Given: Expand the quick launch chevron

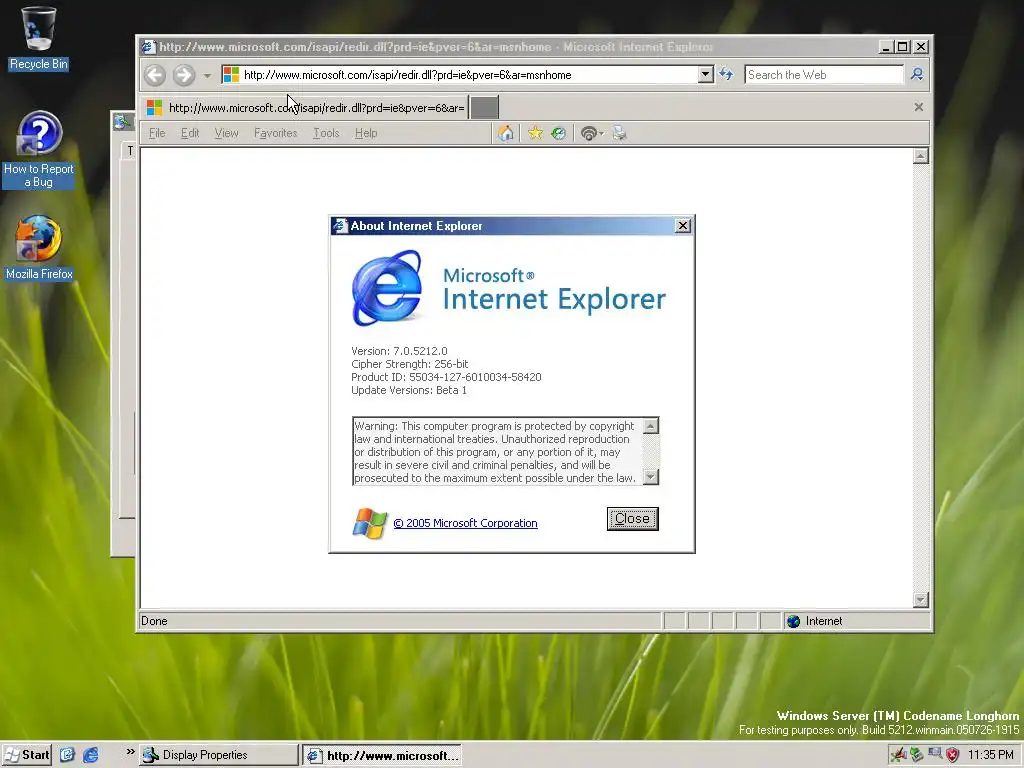Looking at the screenshot, I should [x=130, y=752].
